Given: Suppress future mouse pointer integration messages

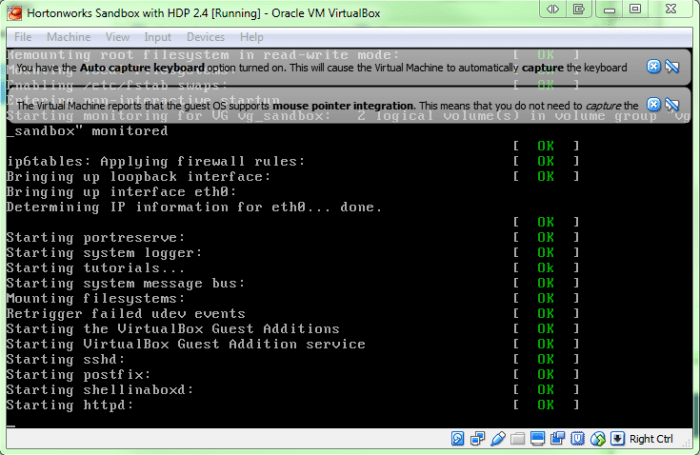Looking at the screenshot, I should coord(672,105).
